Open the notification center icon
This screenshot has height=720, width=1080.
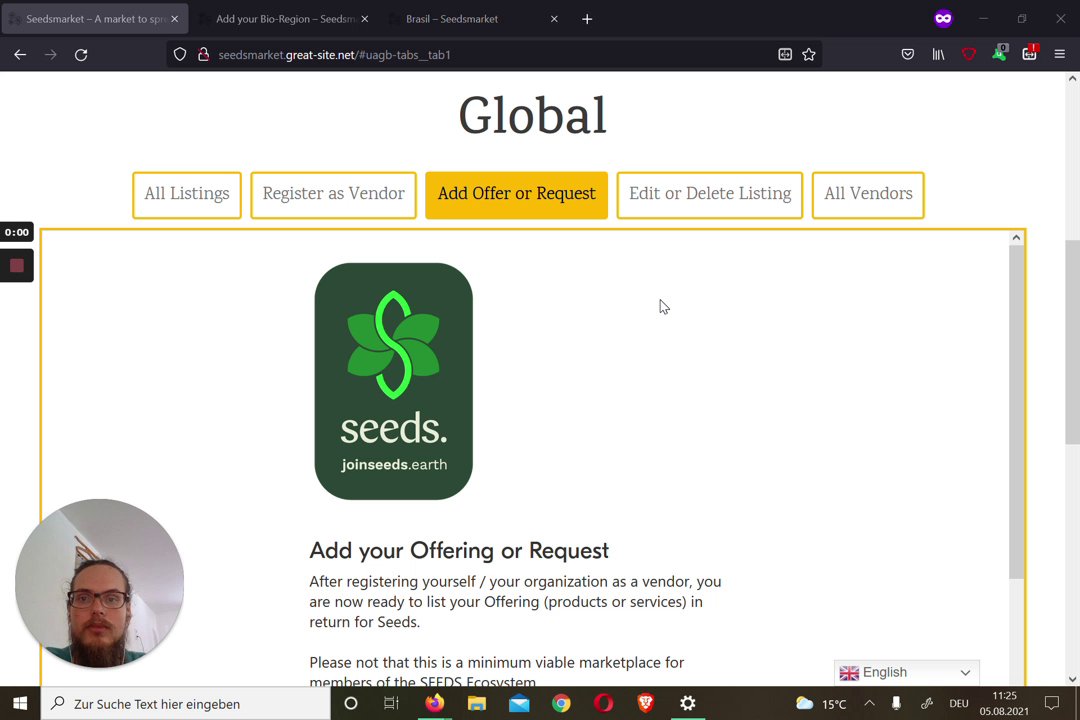[1052, 703]
